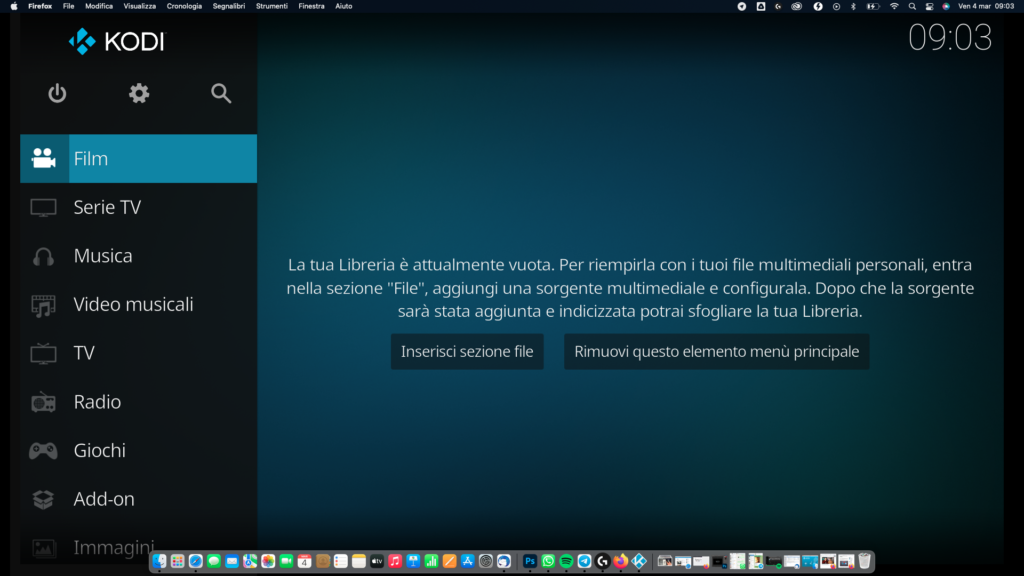Image resolution: width=1024 pixels, height=576 pixels.
Task: Open the Visualizza menu in menu bar
Action: pyautogui.click(x=140, y=6)
